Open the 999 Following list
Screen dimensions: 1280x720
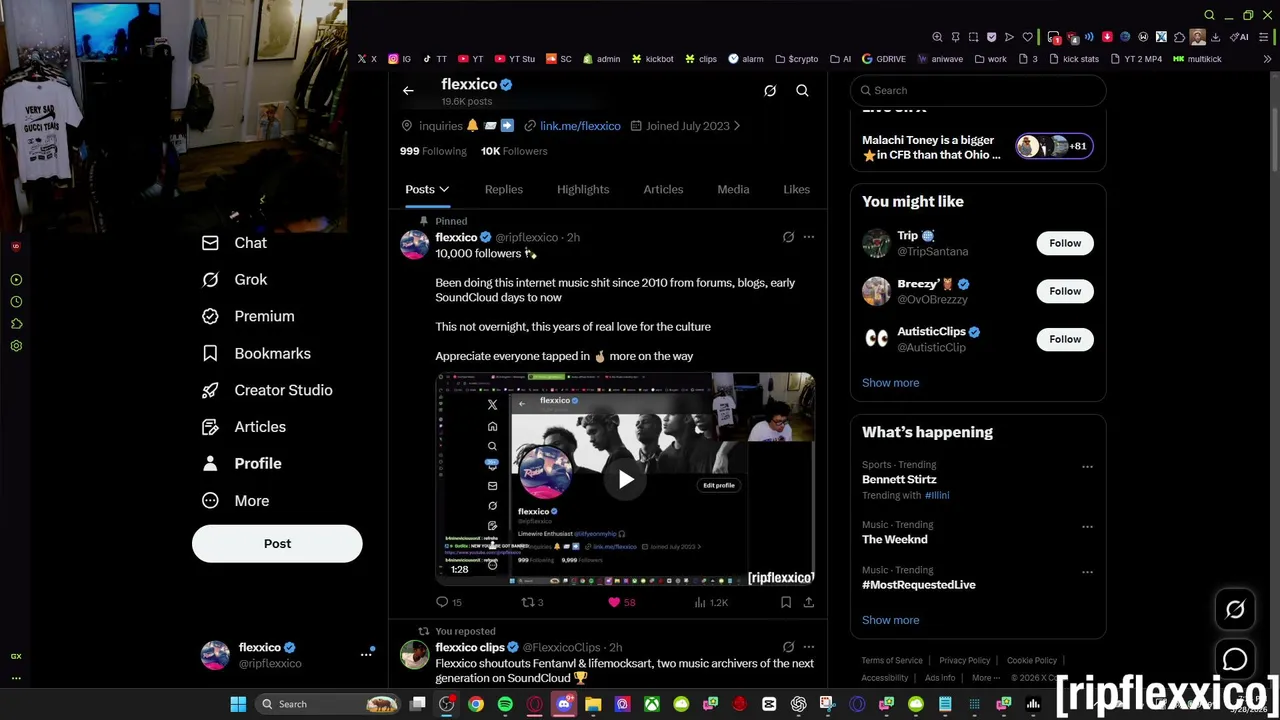coord(433,151)
